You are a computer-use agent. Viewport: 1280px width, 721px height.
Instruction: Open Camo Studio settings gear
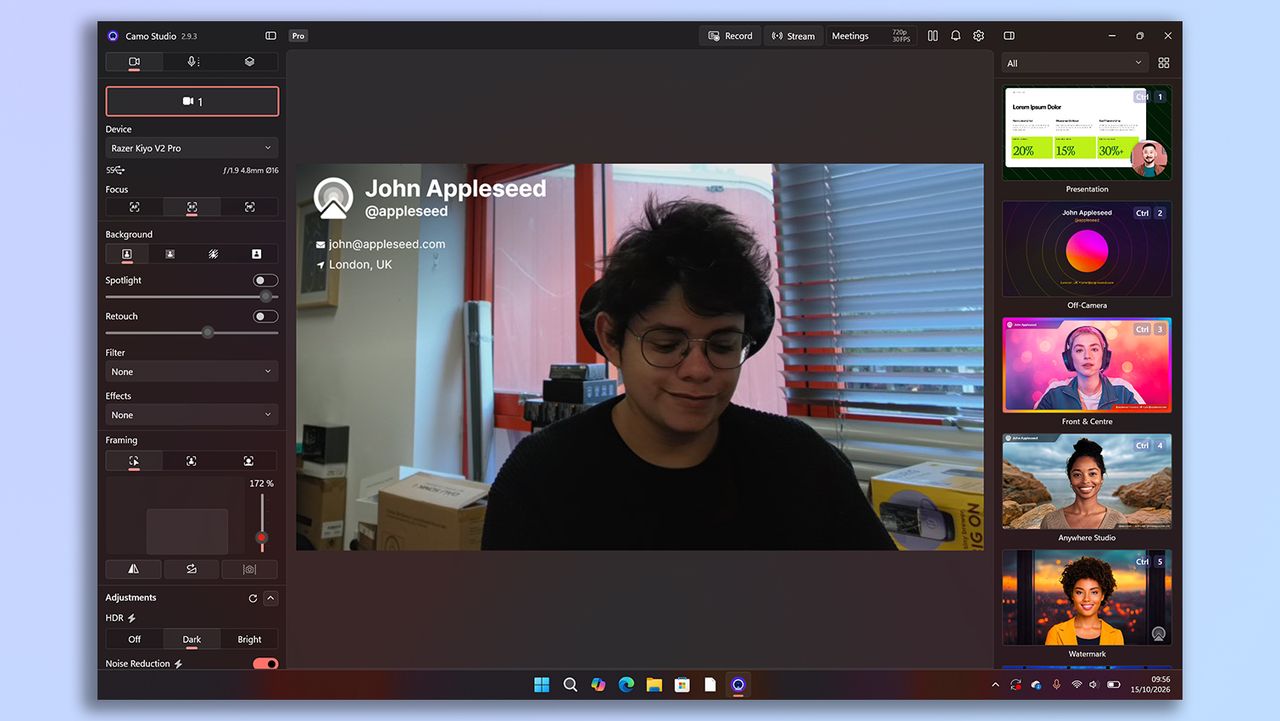pos(979,36)
